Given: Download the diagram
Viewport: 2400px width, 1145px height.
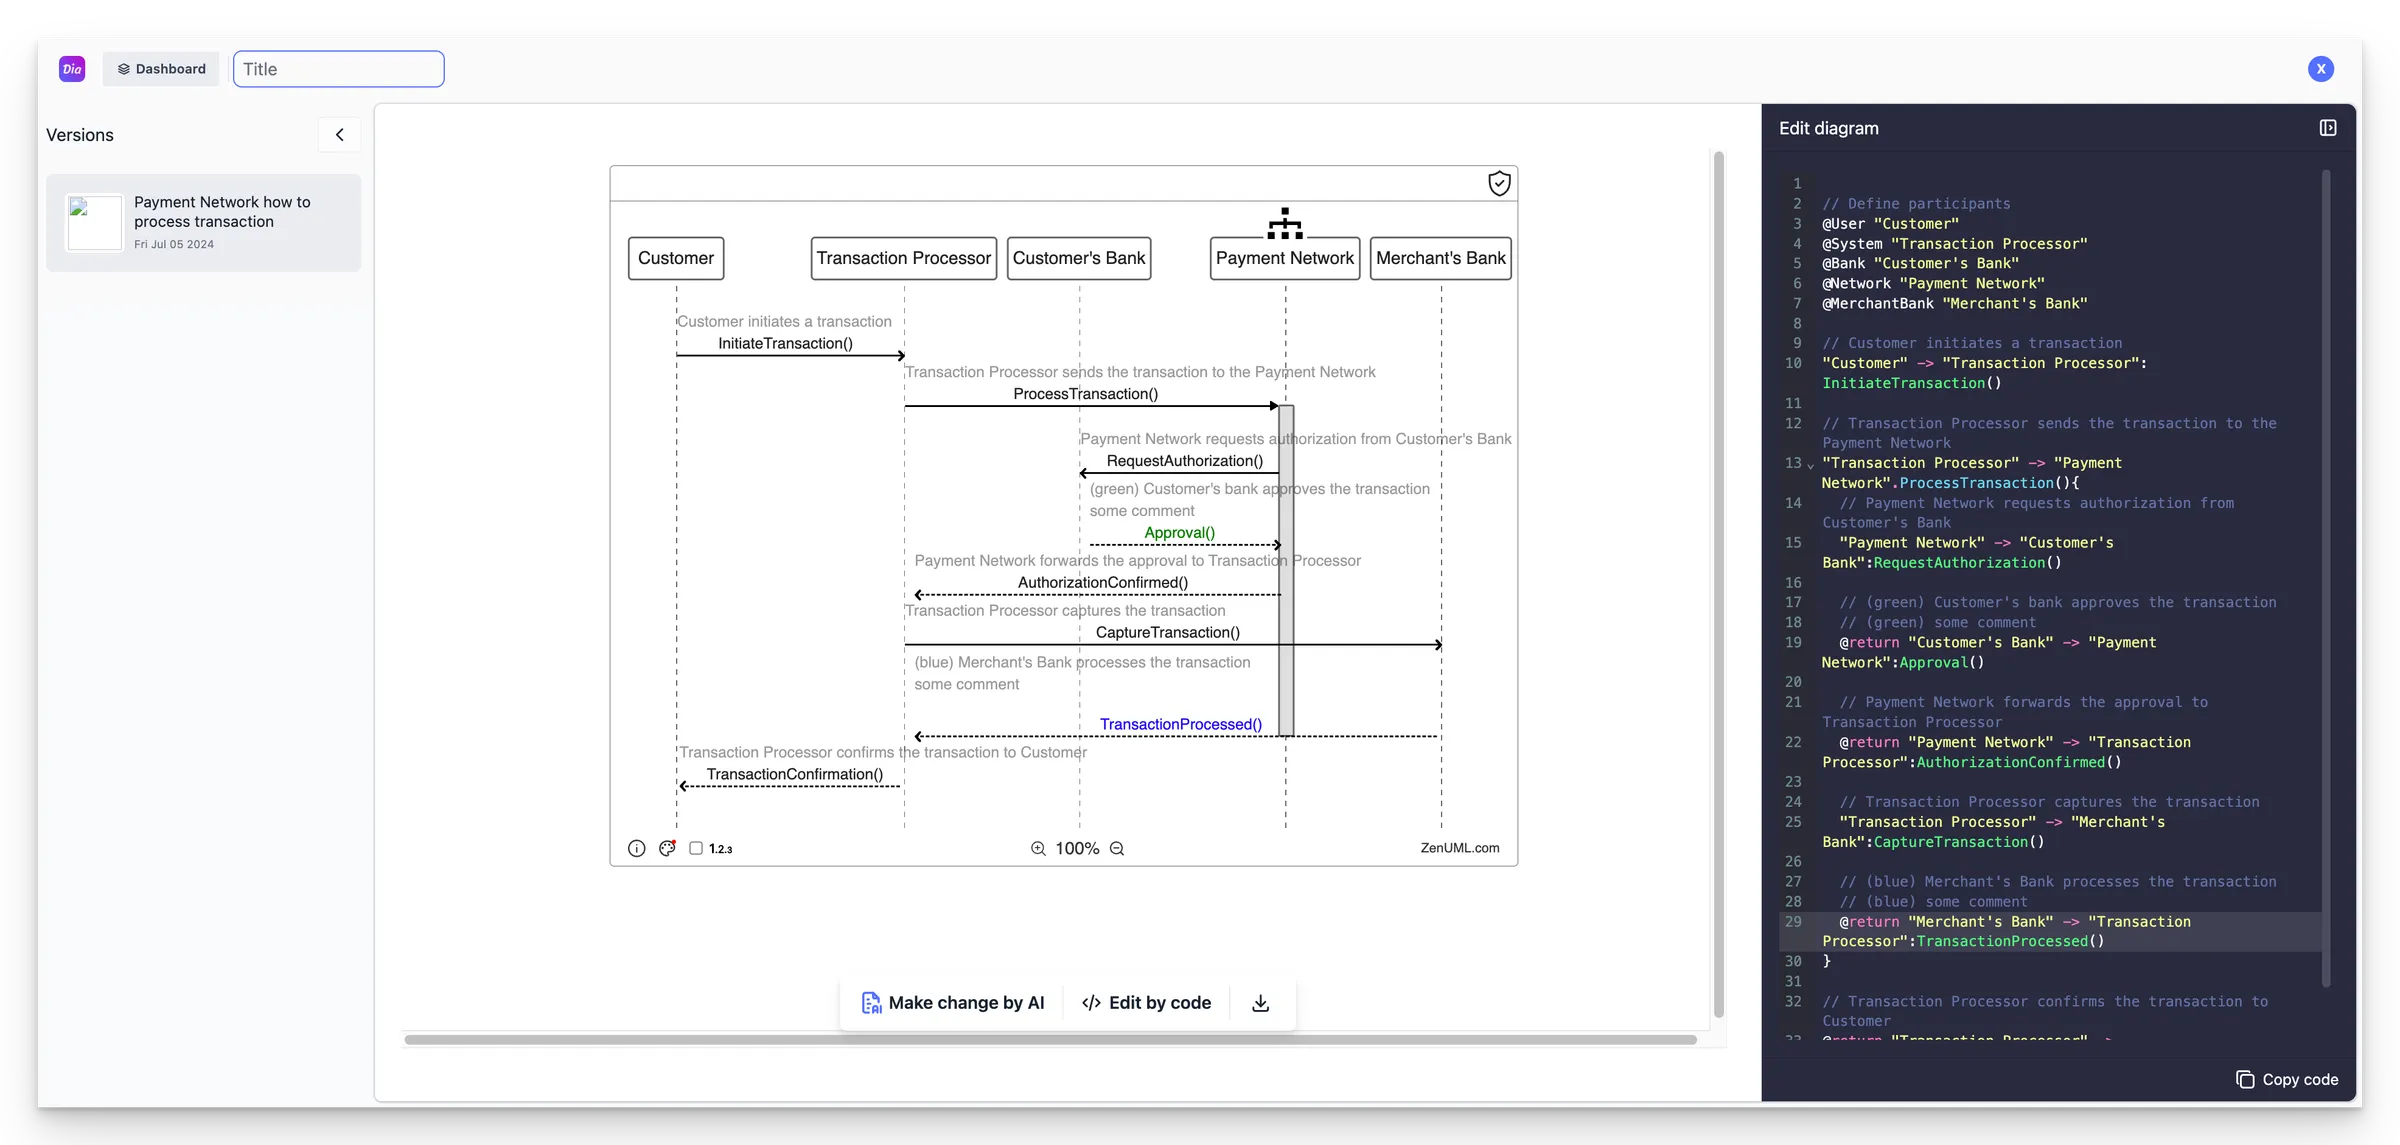Looking at the screenshot, I should (x=1259, y=1003).
